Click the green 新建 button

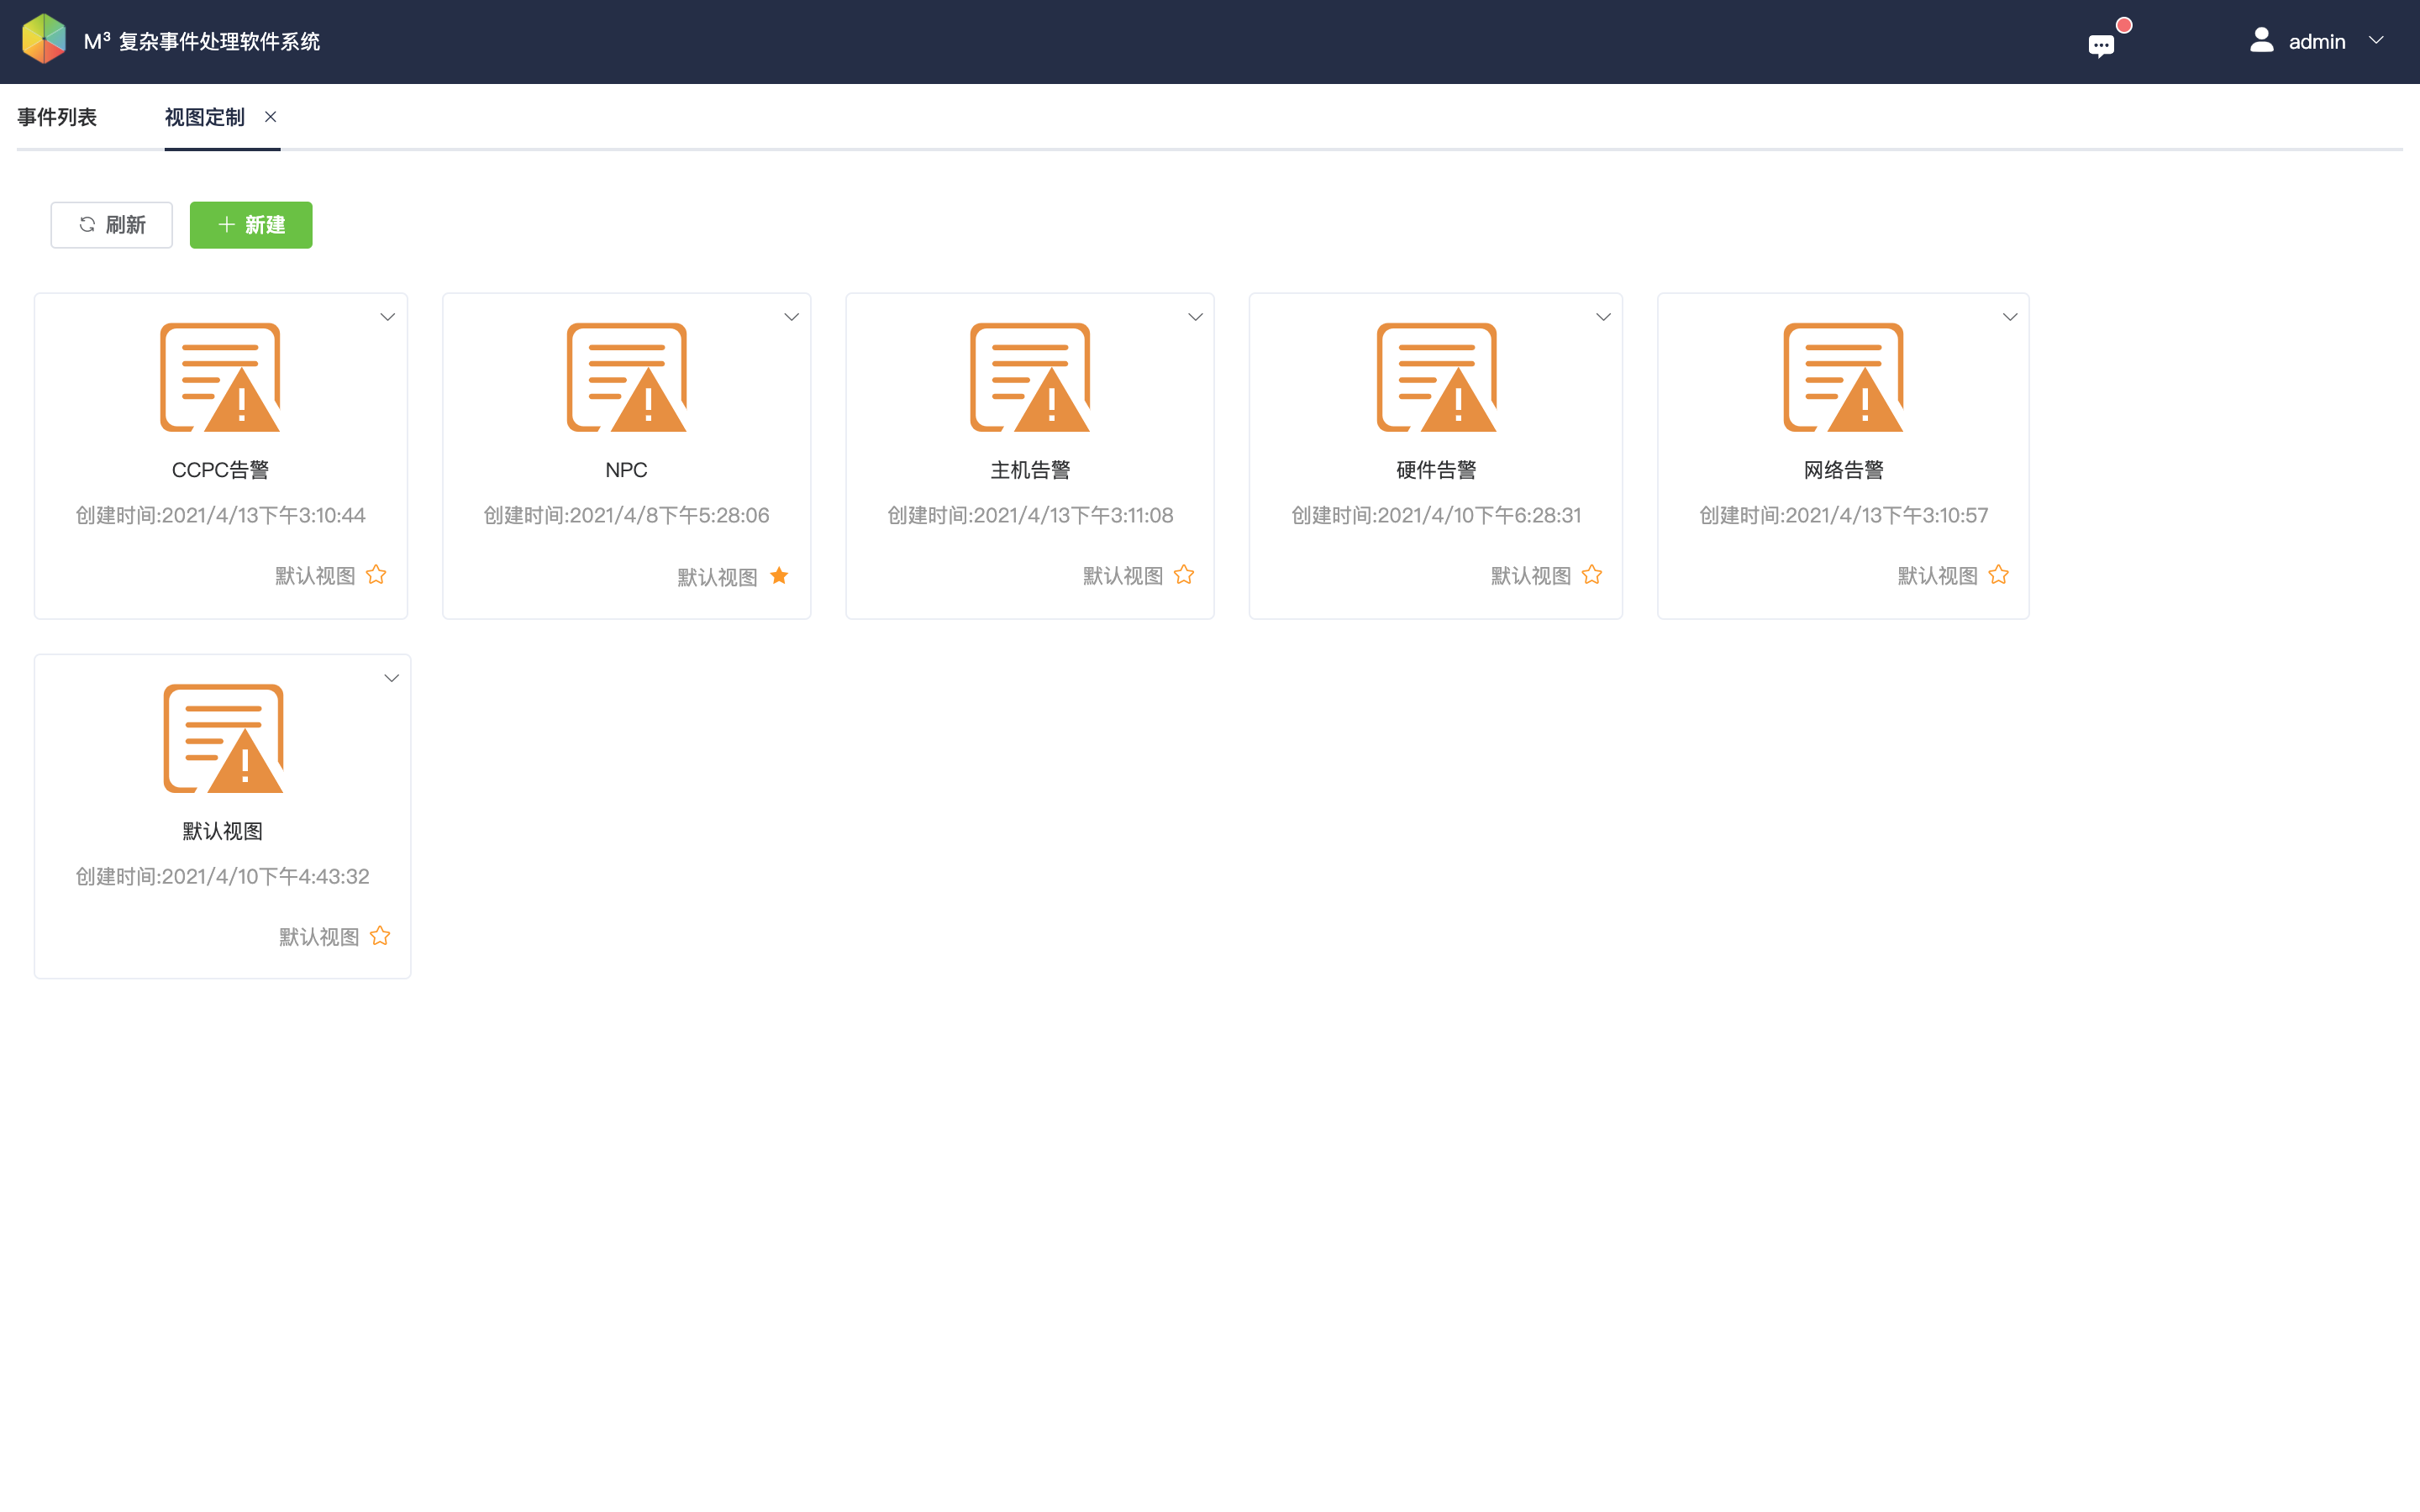pyautogui.click(x=251, y=225)
